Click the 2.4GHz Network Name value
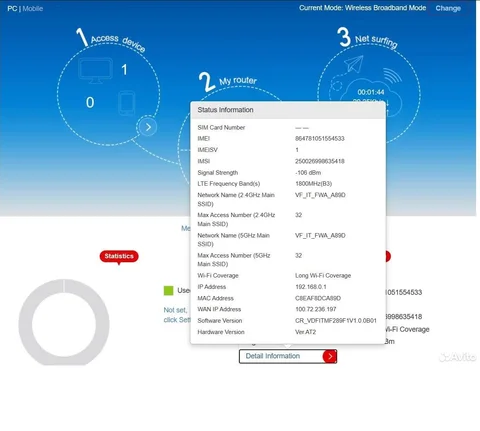The image size is (480, 431). point(320,195)
